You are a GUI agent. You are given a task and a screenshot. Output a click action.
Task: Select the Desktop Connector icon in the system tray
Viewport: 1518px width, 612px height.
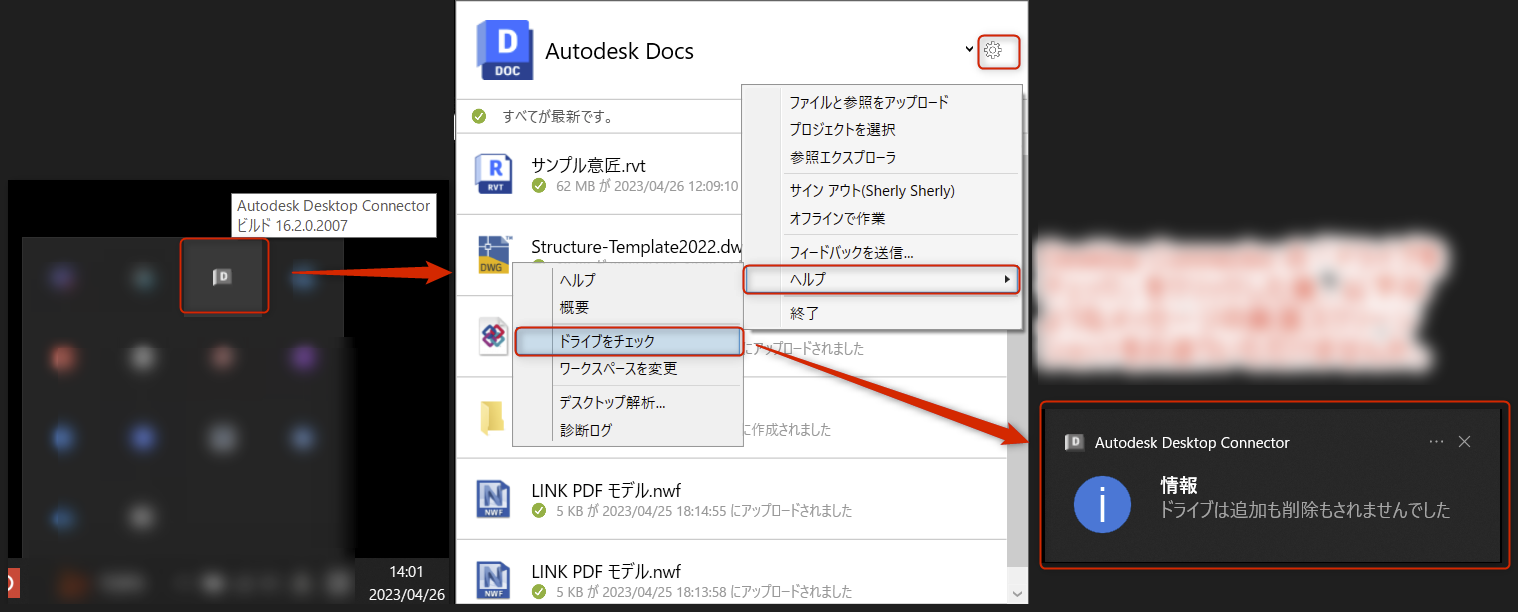(223, 277)
